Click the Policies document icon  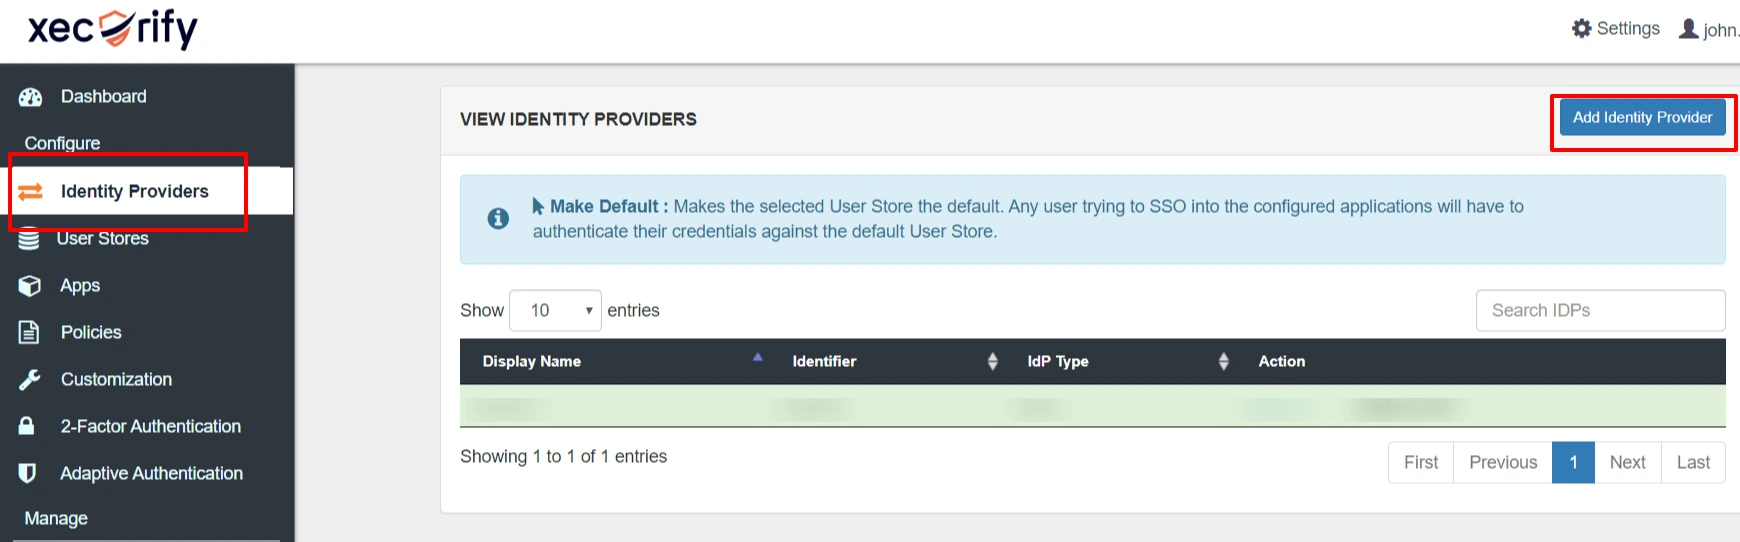[29, 332]
